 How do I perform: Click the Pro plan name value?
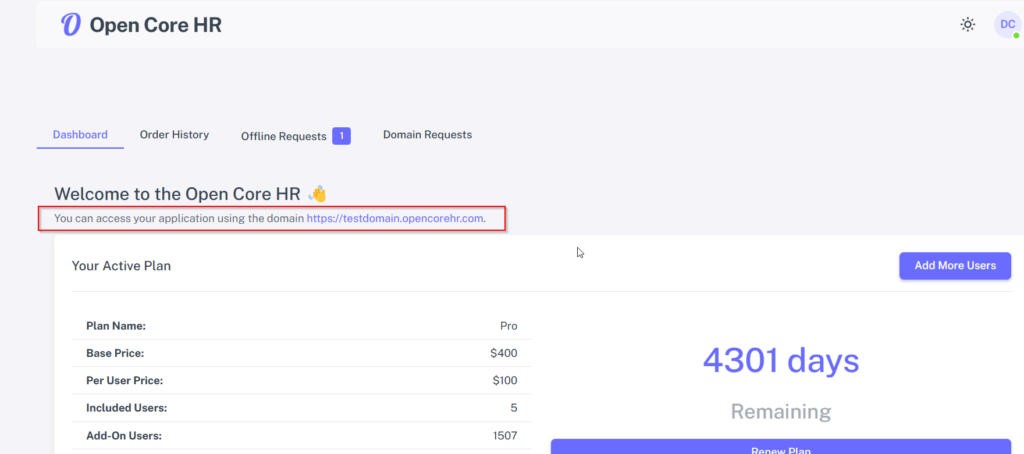pos(509,326)
